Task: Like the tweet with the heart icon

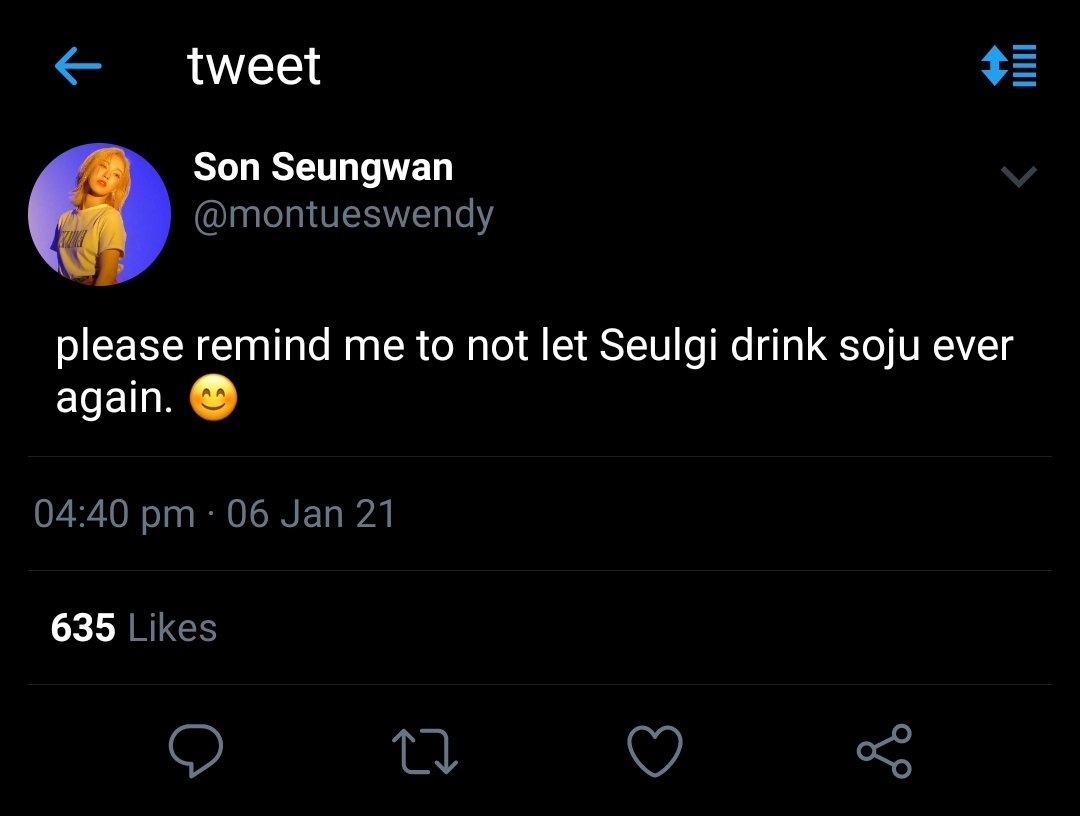Action: pos(655,751)
